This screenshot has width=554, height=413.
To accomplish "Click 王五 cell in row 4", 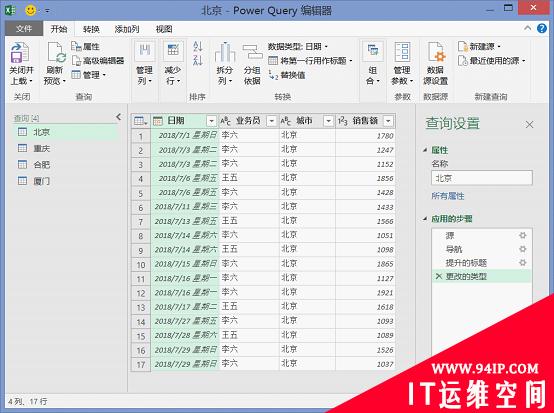I will click(249, 178).
